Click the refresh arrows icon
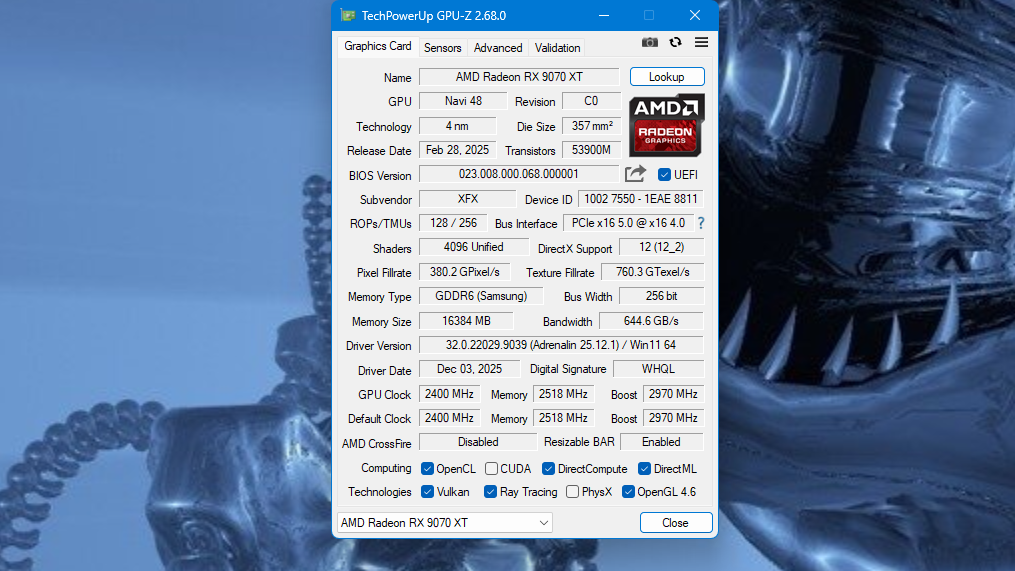 675,42
